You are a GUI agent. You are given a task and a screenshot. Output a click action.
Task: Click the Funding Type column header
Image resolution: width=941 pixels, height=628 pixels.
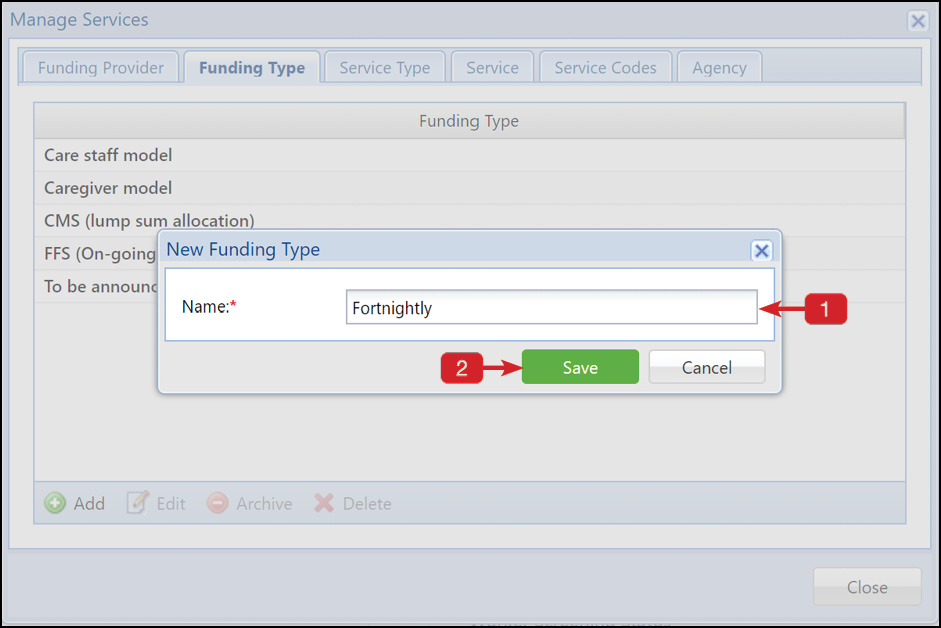(469, 121)
